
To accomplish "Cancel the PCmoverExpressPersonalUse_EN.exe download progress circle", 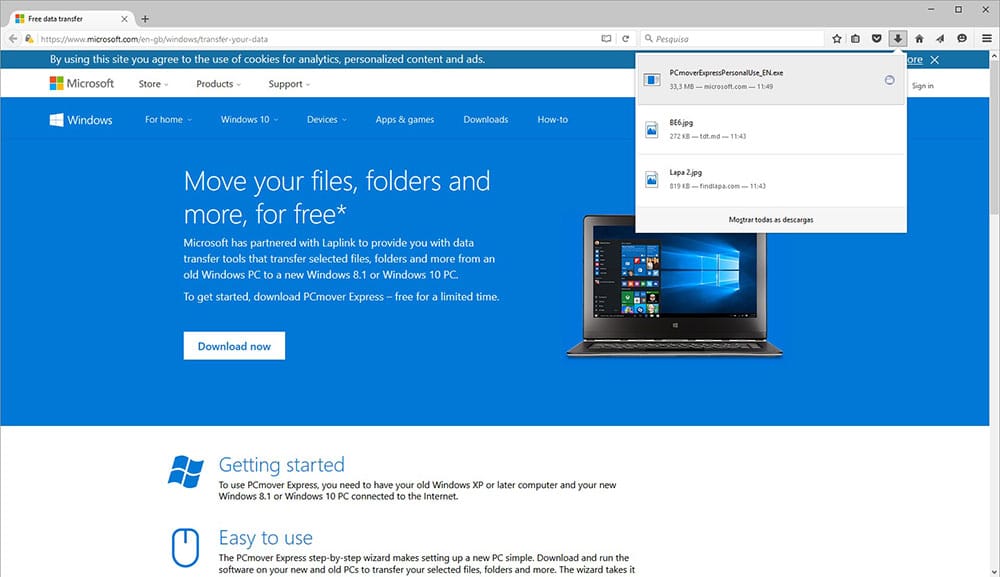I will 890,80.
